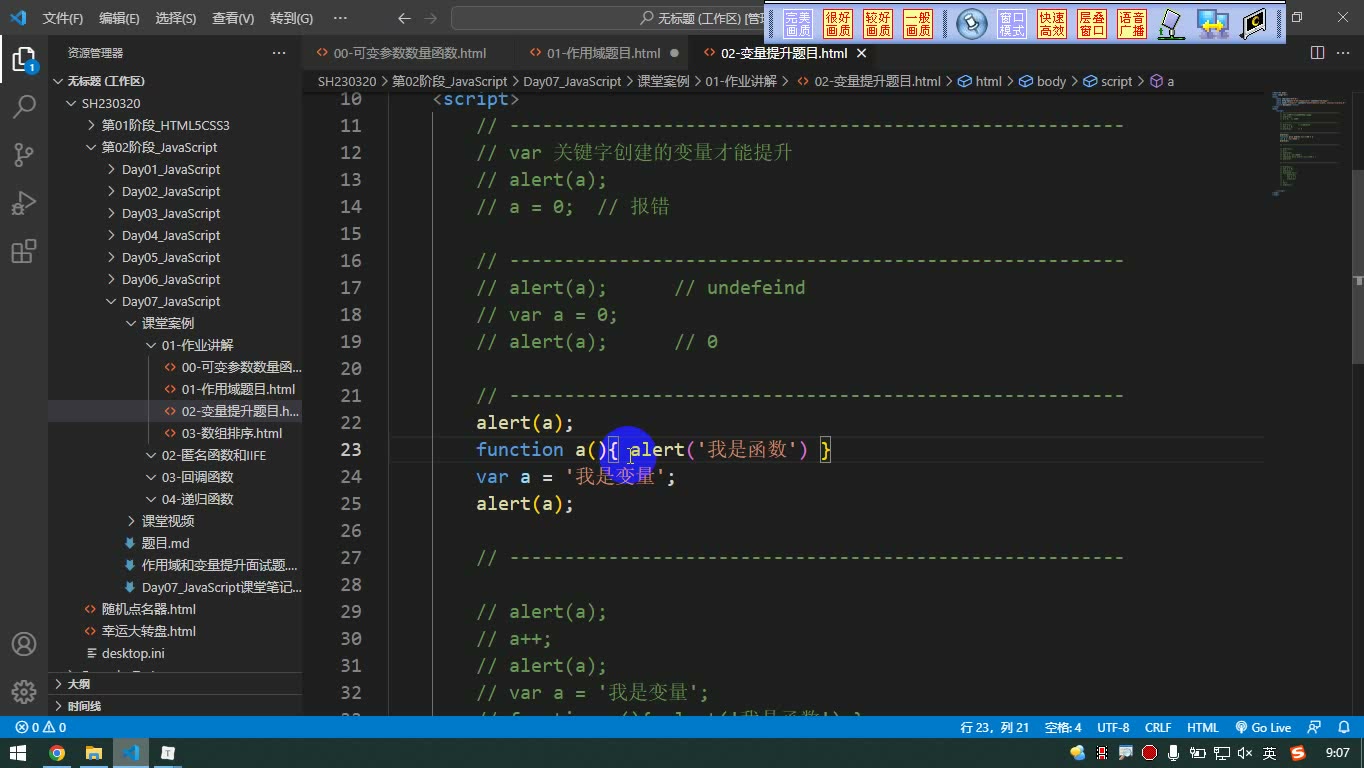
Task: Toggle 窗口模式 in floating toolbar
Action: [1012, 24]
